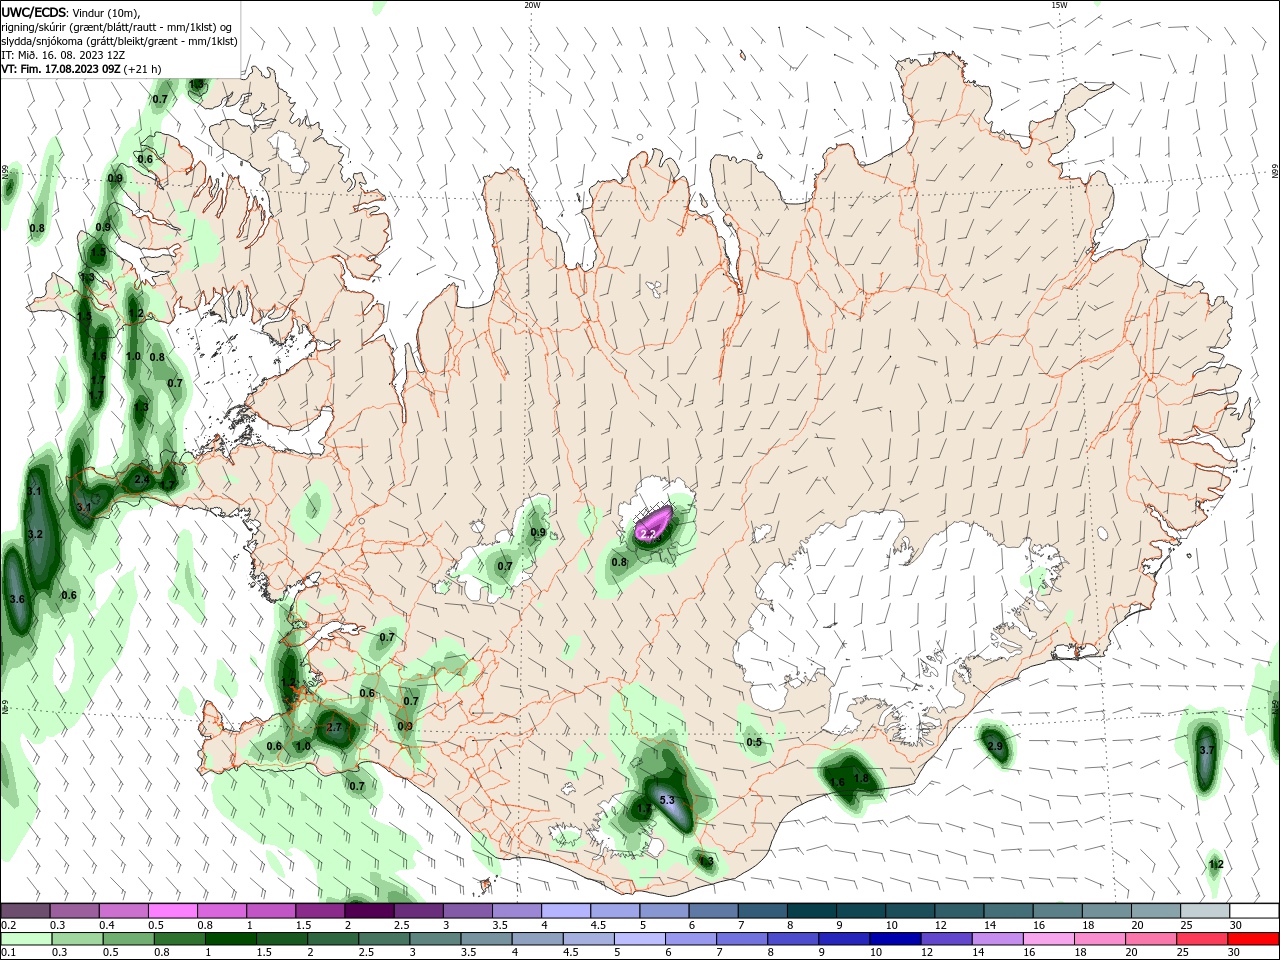Click the 1.8 rain value on southeast coast
The height and width of the screenshot is (960, 1280).
tap(861, 778)
